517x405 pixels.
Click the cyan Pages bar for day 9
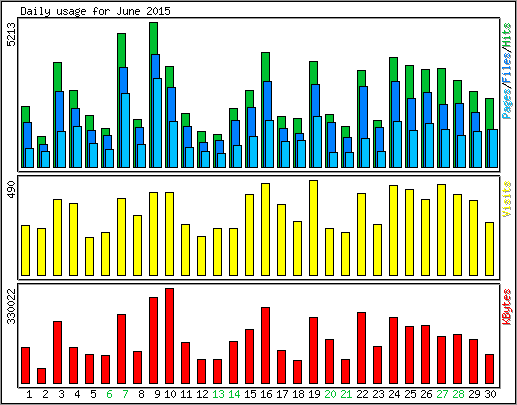(157, 123)
